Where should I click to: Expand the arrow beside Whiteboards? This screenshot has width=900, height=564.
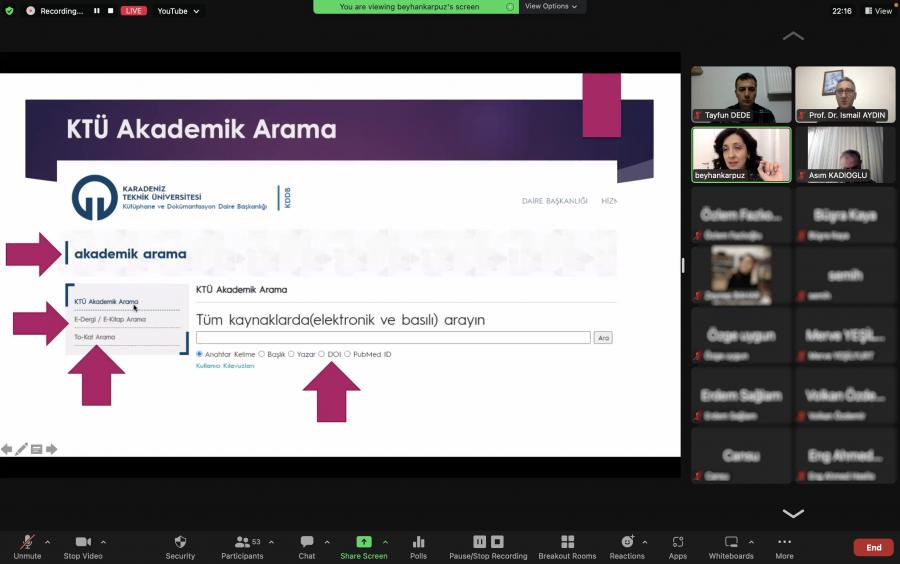point(751,542)
